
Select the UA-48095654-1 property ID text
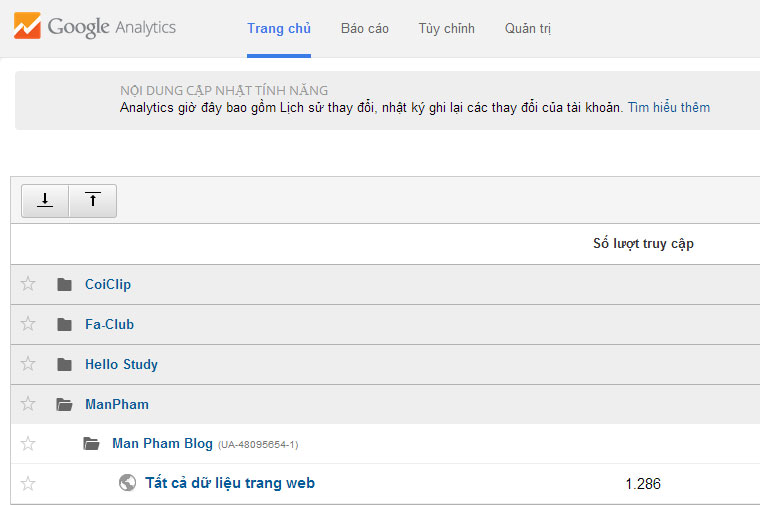pyautogui.click(x=258, y=445)
